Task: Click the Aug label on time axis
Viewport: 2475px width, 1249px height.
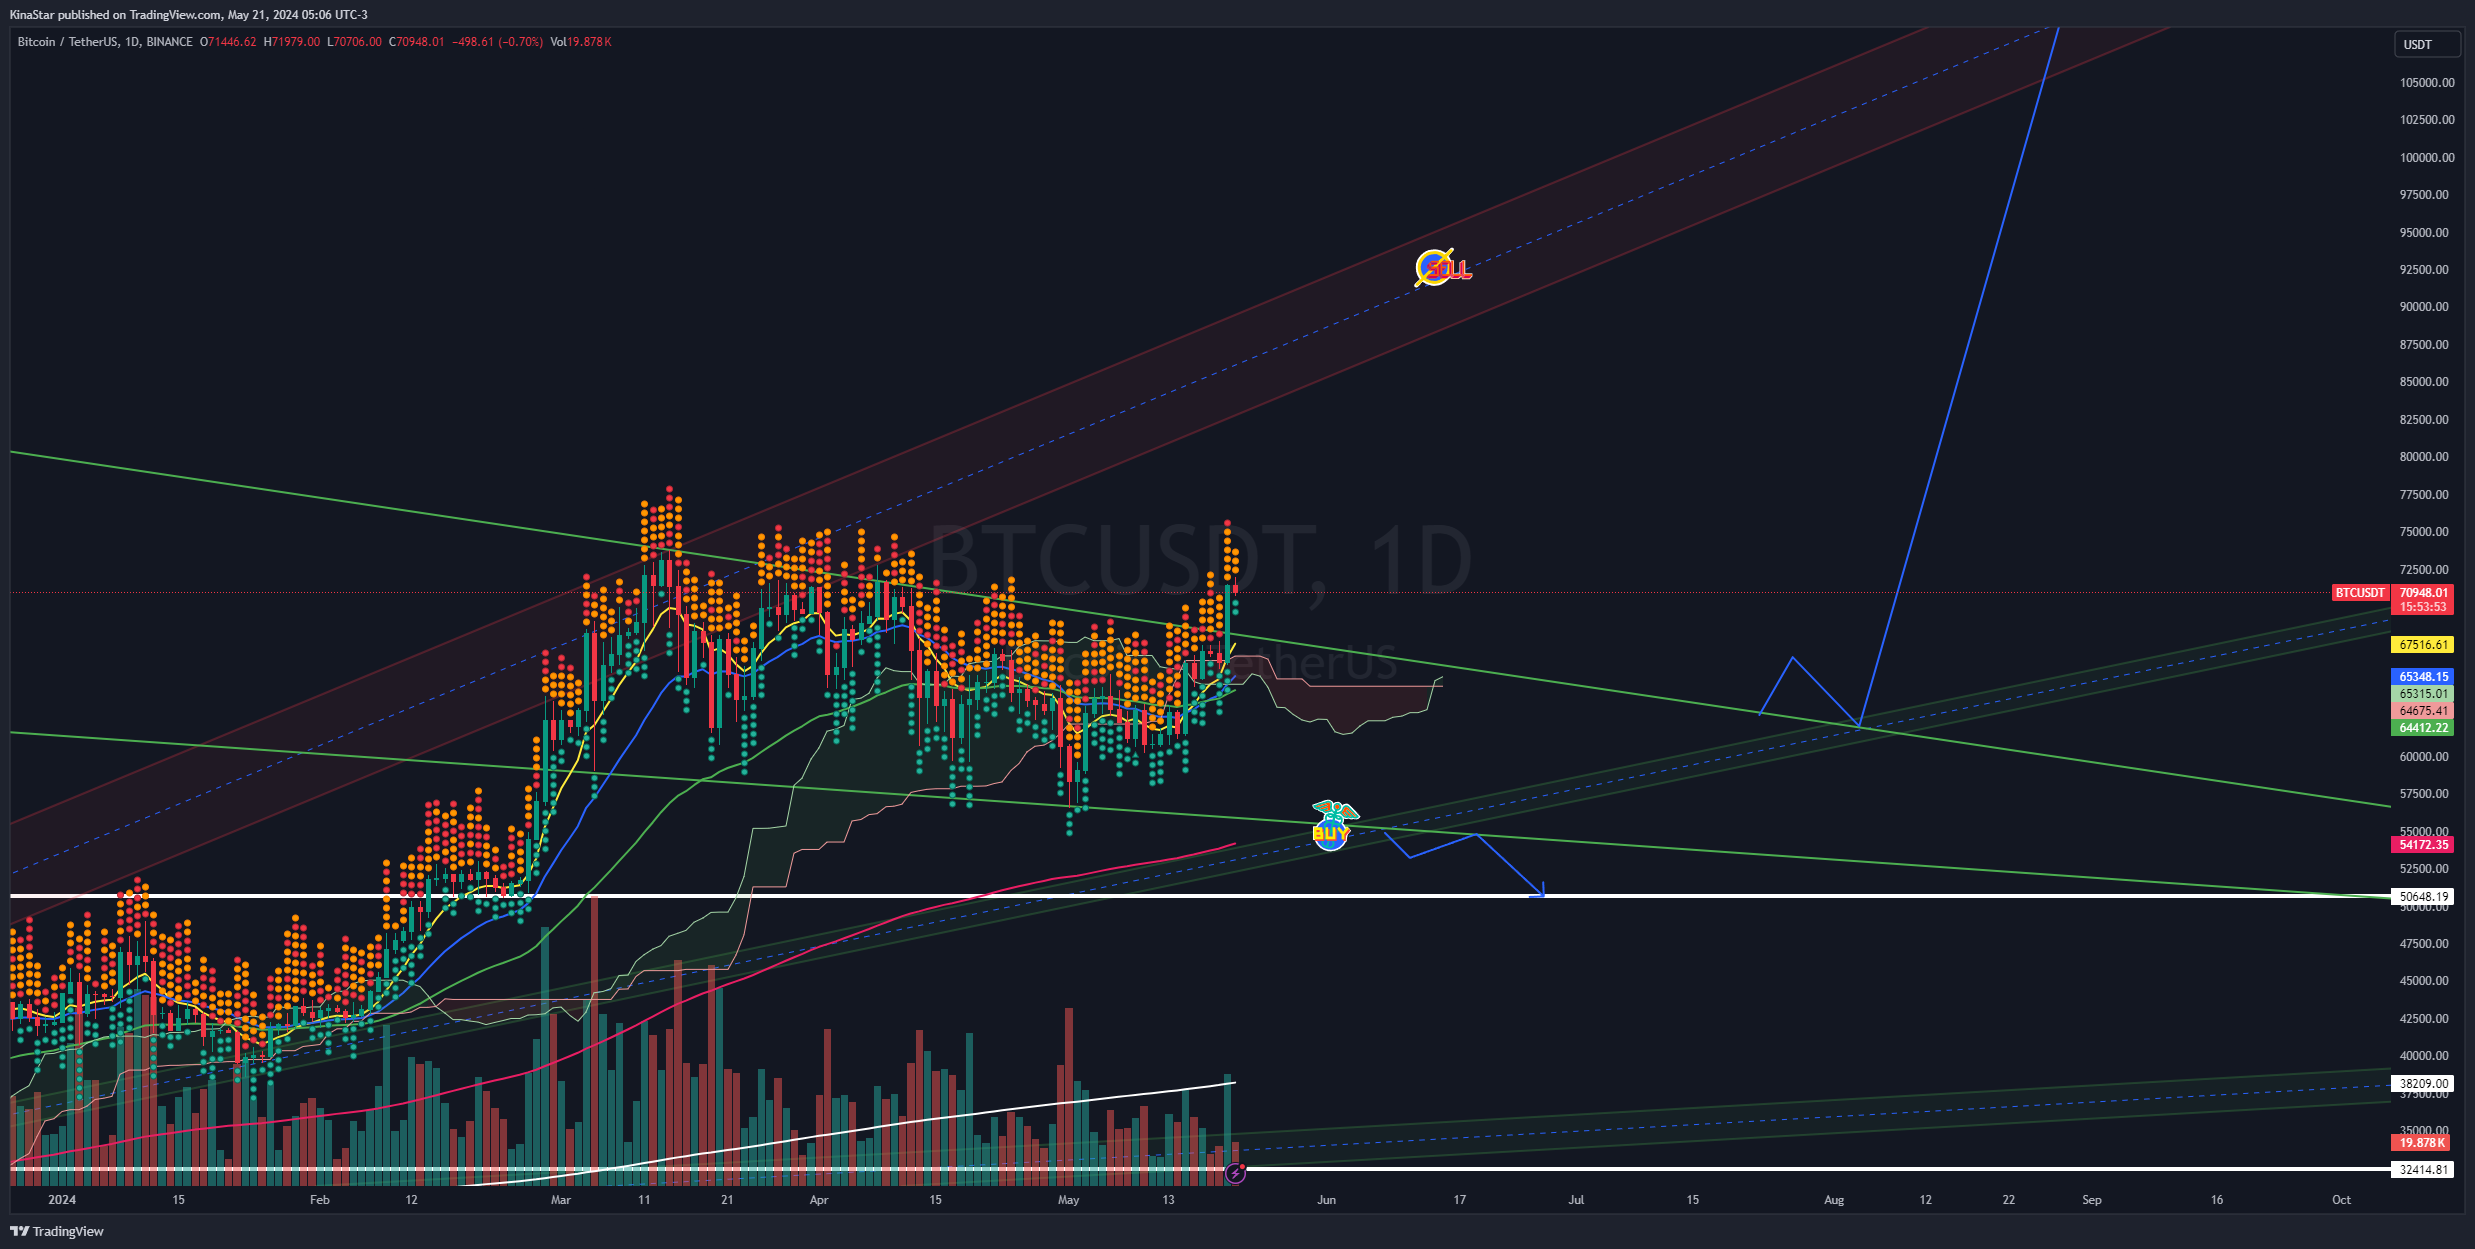Action: pos(1834,1200)
